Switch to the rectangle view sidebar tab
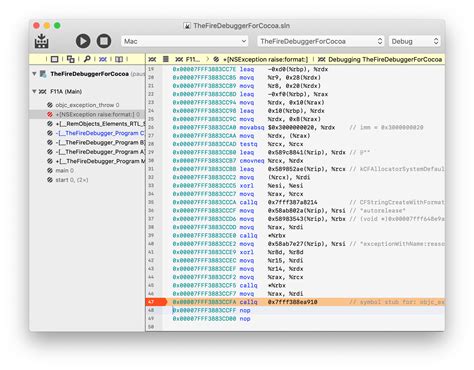This screenshot has height=370, width=474. [54, 59]
